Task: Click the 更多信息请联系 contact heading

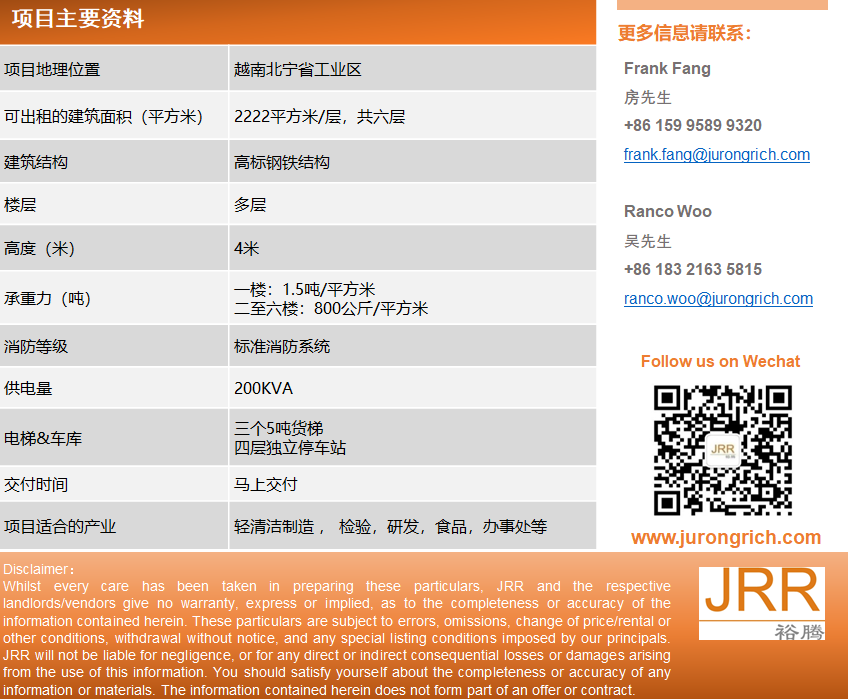Action: 685,34
